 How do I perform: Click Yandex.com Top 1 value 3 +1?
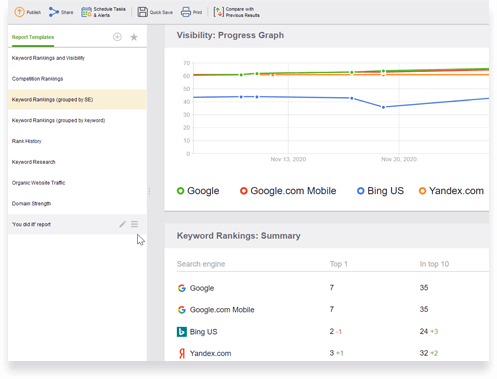point(336,353)
